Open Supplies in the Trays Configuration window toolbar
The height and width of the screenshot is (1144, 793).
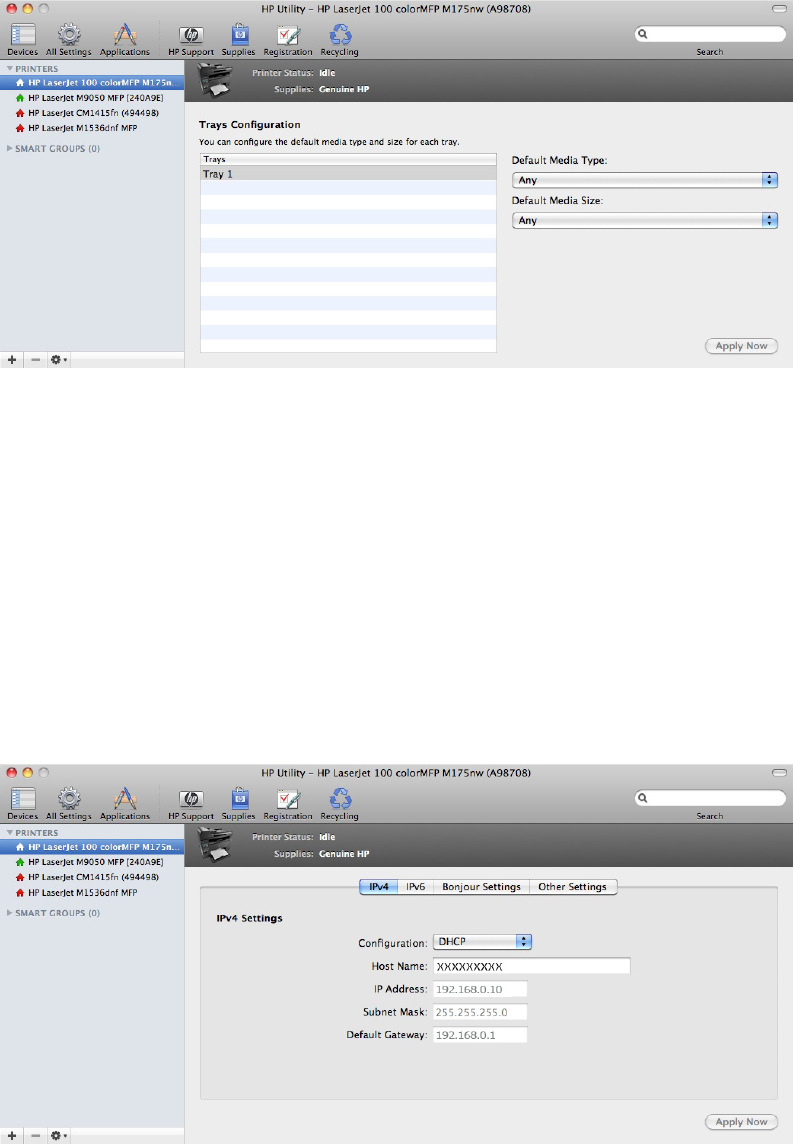239,39
